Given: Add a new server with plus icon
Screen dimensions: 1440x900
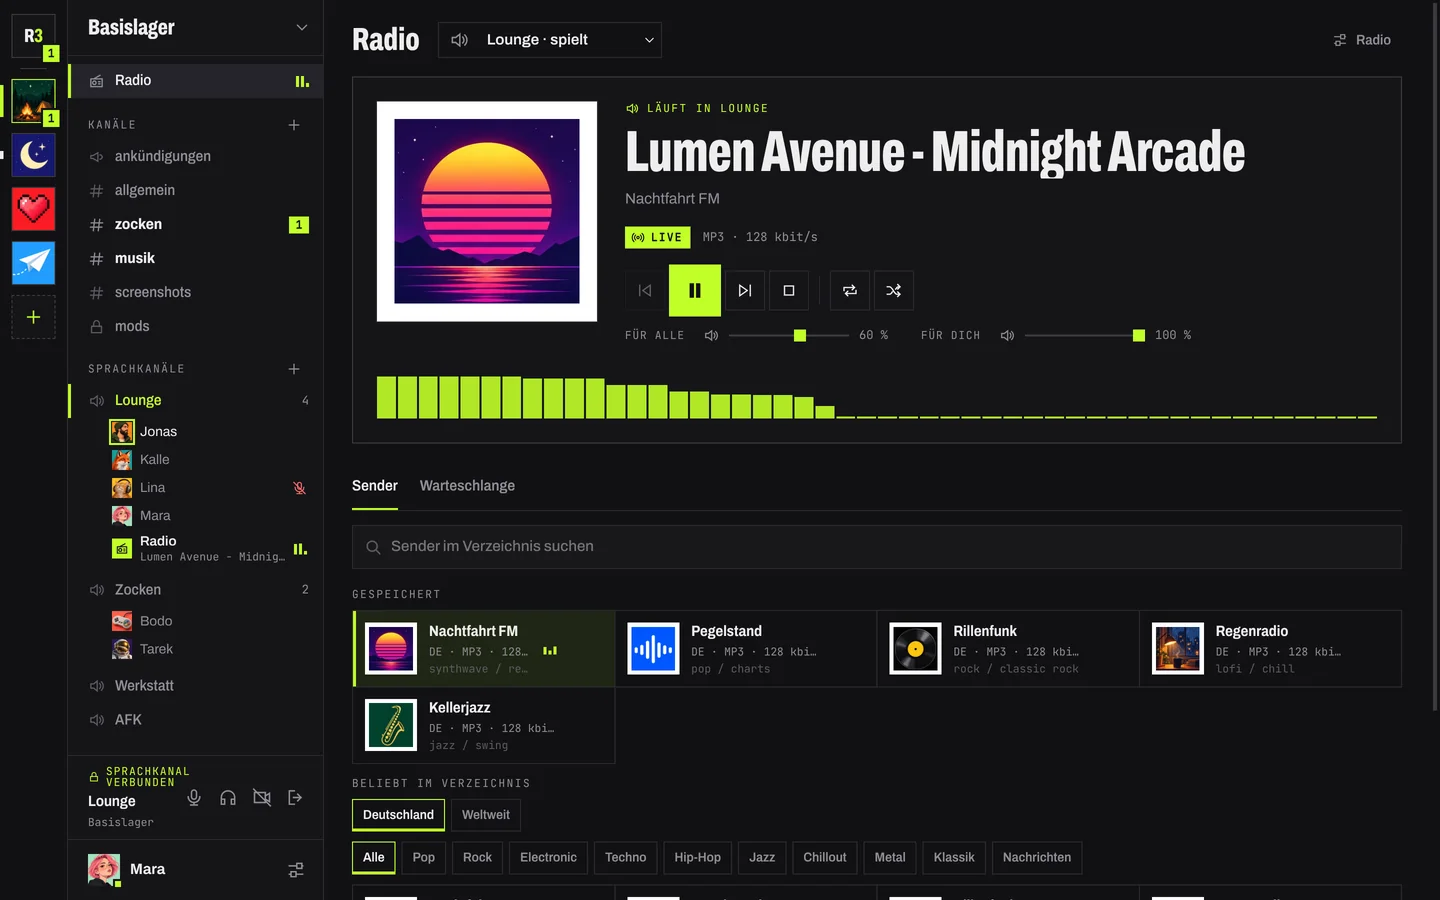Looking at the screenshot, I should coord(33,317).
